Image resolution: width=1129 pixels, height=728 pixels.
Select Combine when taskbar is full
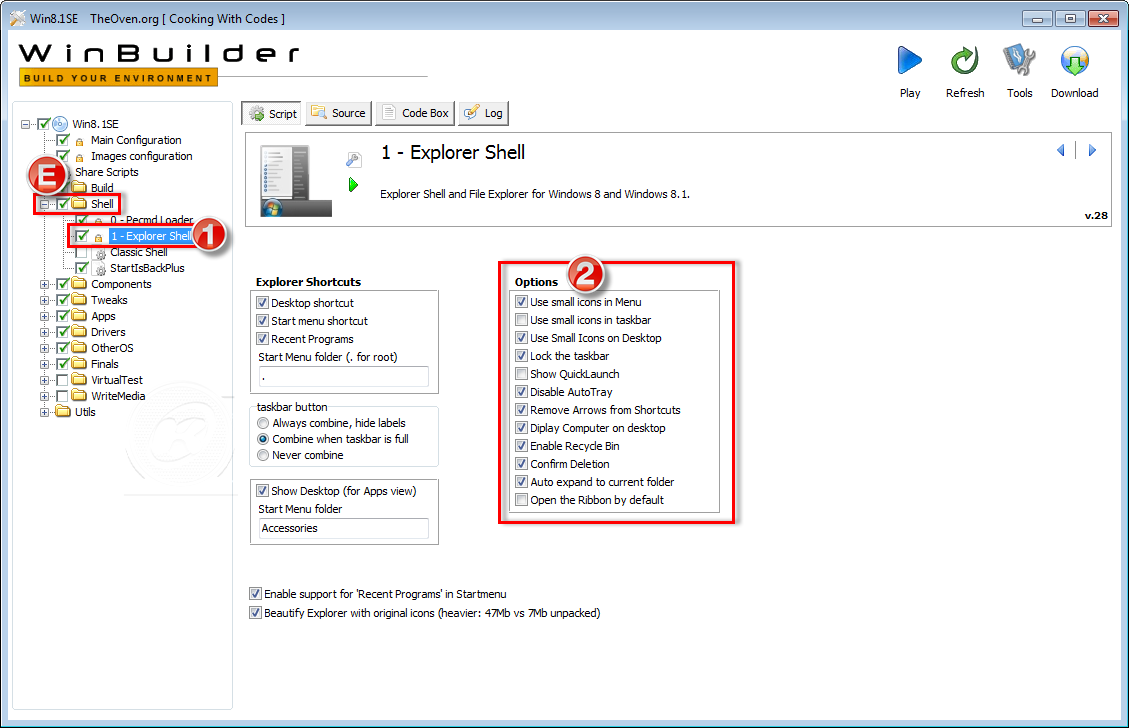point(264,439)
